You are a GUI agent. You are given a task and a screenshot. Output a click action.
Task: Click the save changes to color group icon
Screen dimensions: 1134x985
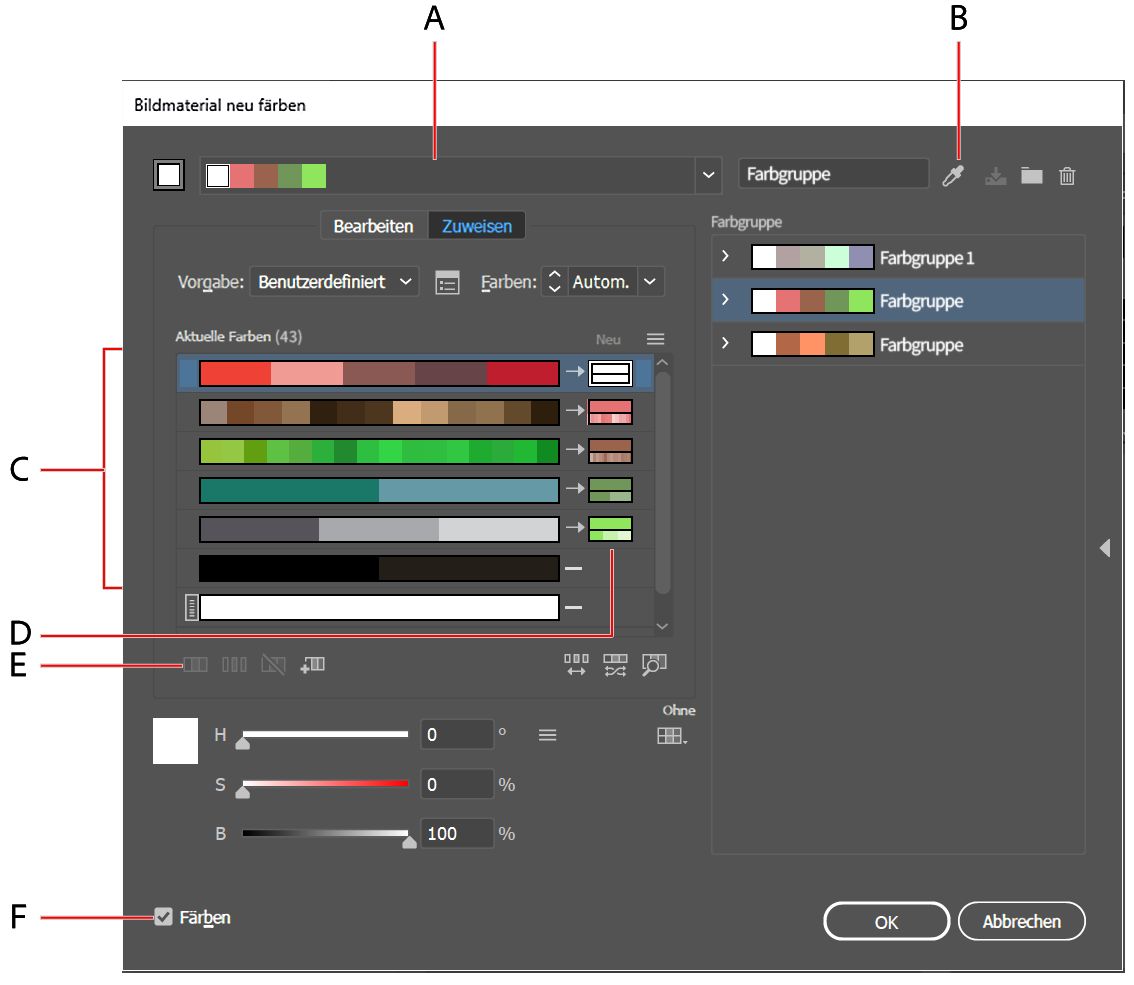tap(996, 176)
